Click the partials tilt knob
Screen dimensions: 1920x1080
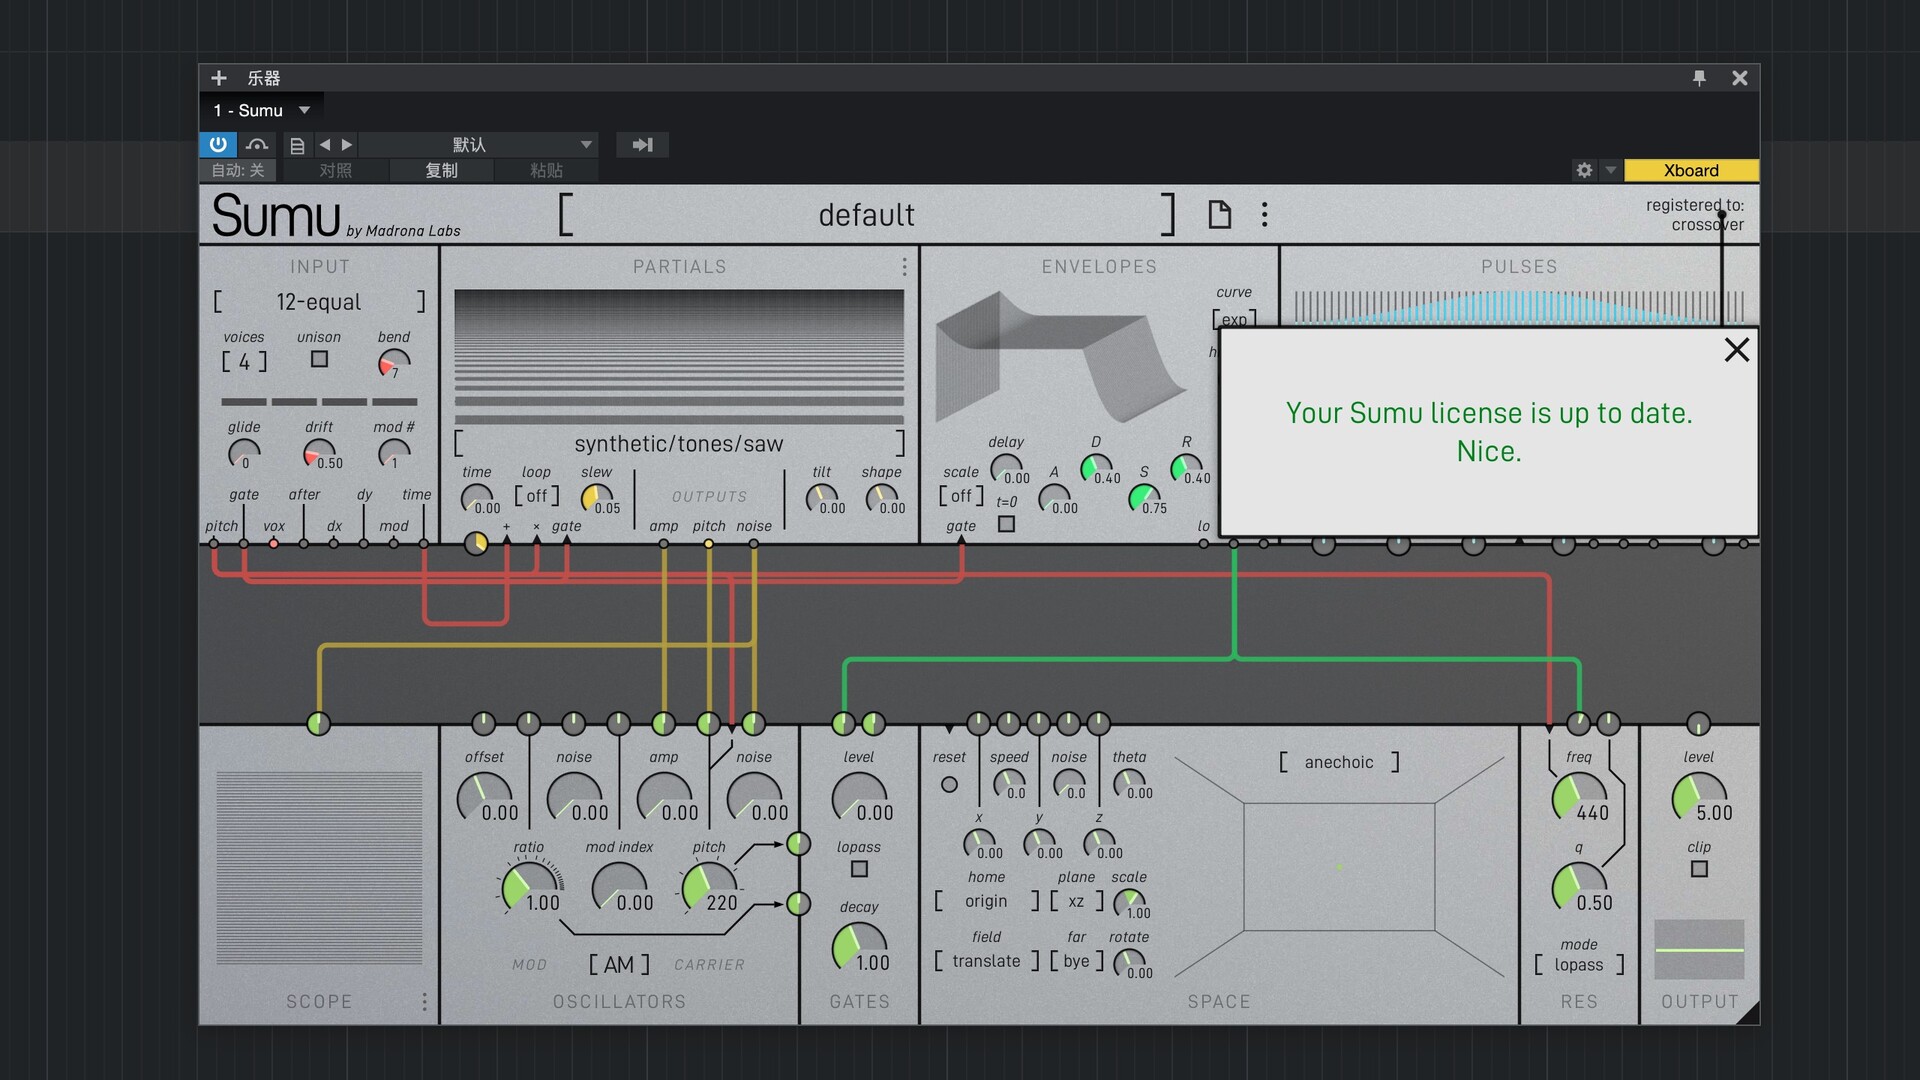pyautogui.click(x=822, y=498)
